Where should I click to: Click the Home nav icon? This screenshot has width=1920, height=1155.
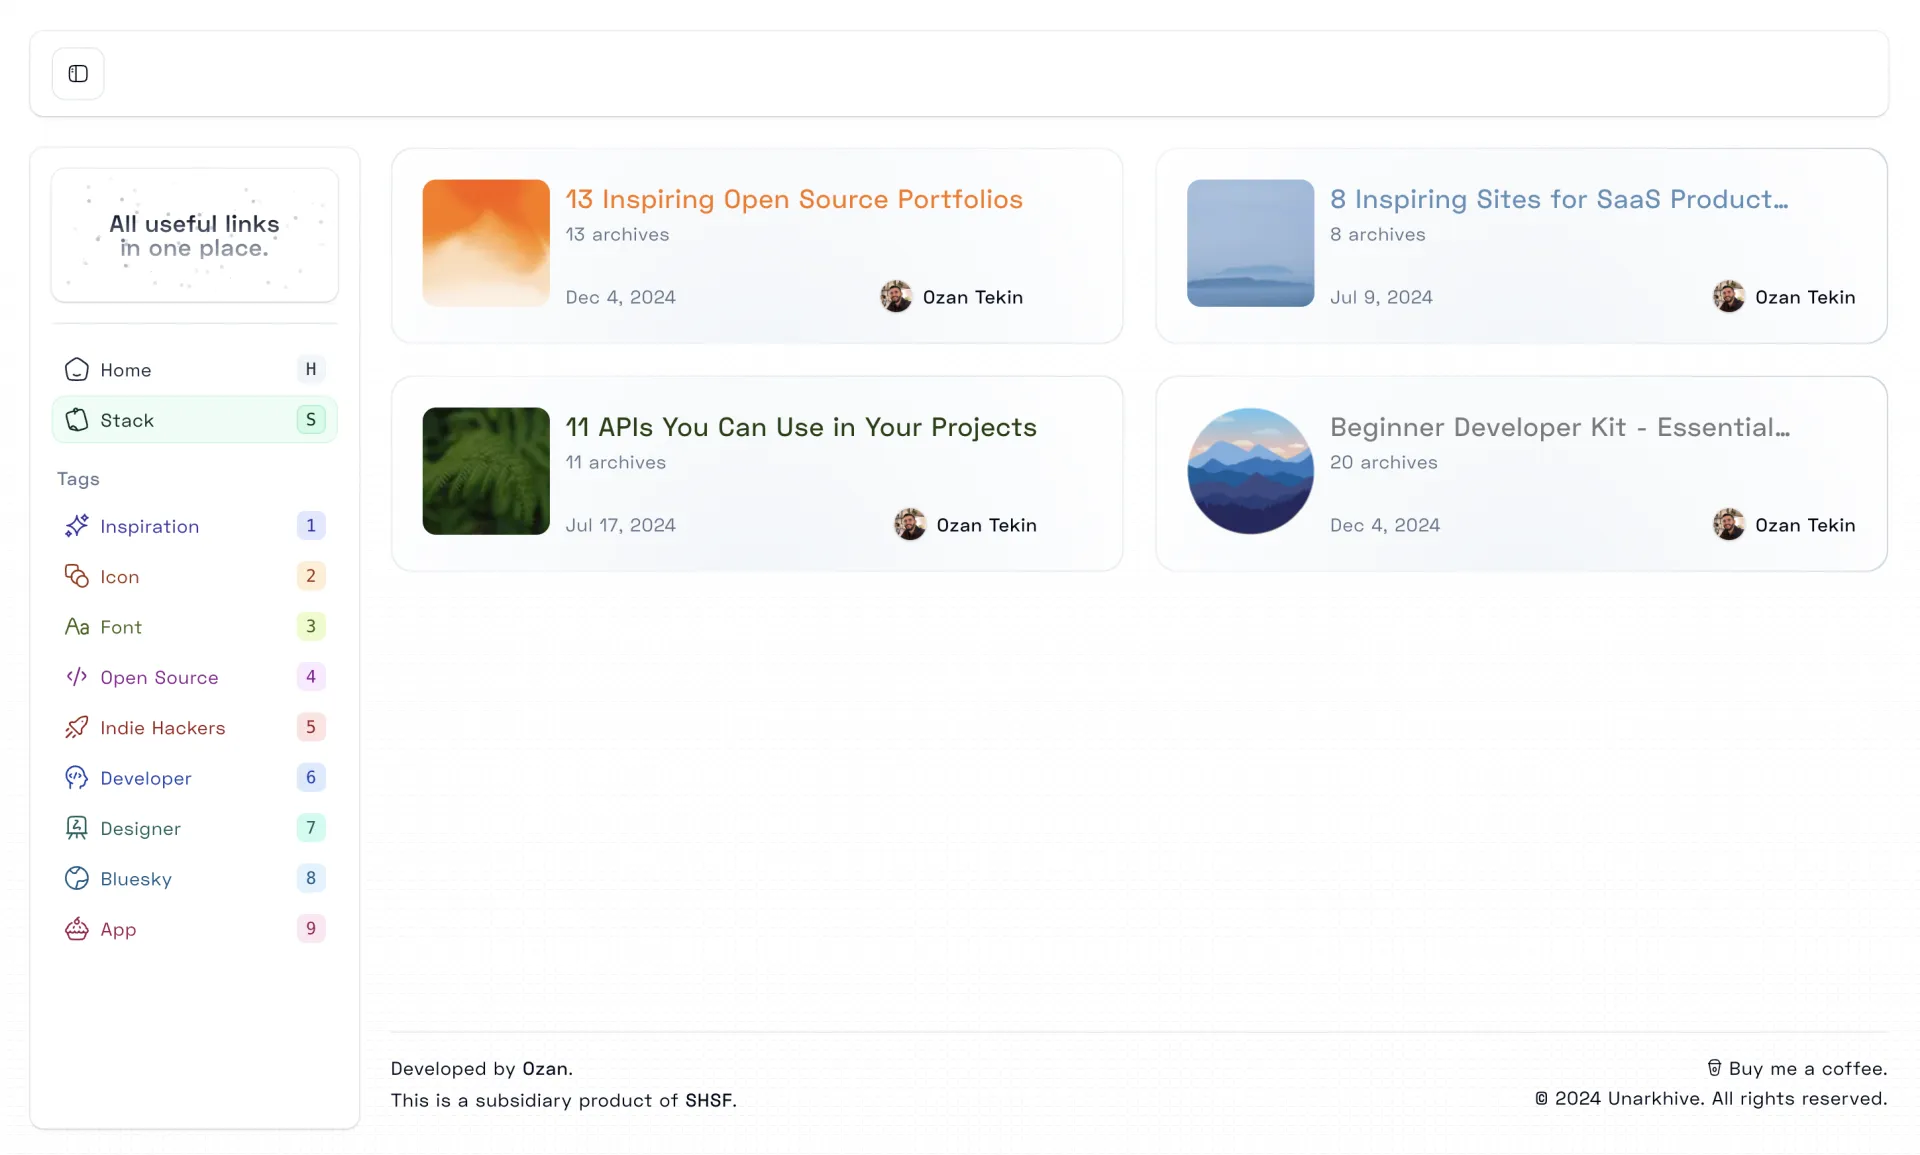tap(77, 370)
